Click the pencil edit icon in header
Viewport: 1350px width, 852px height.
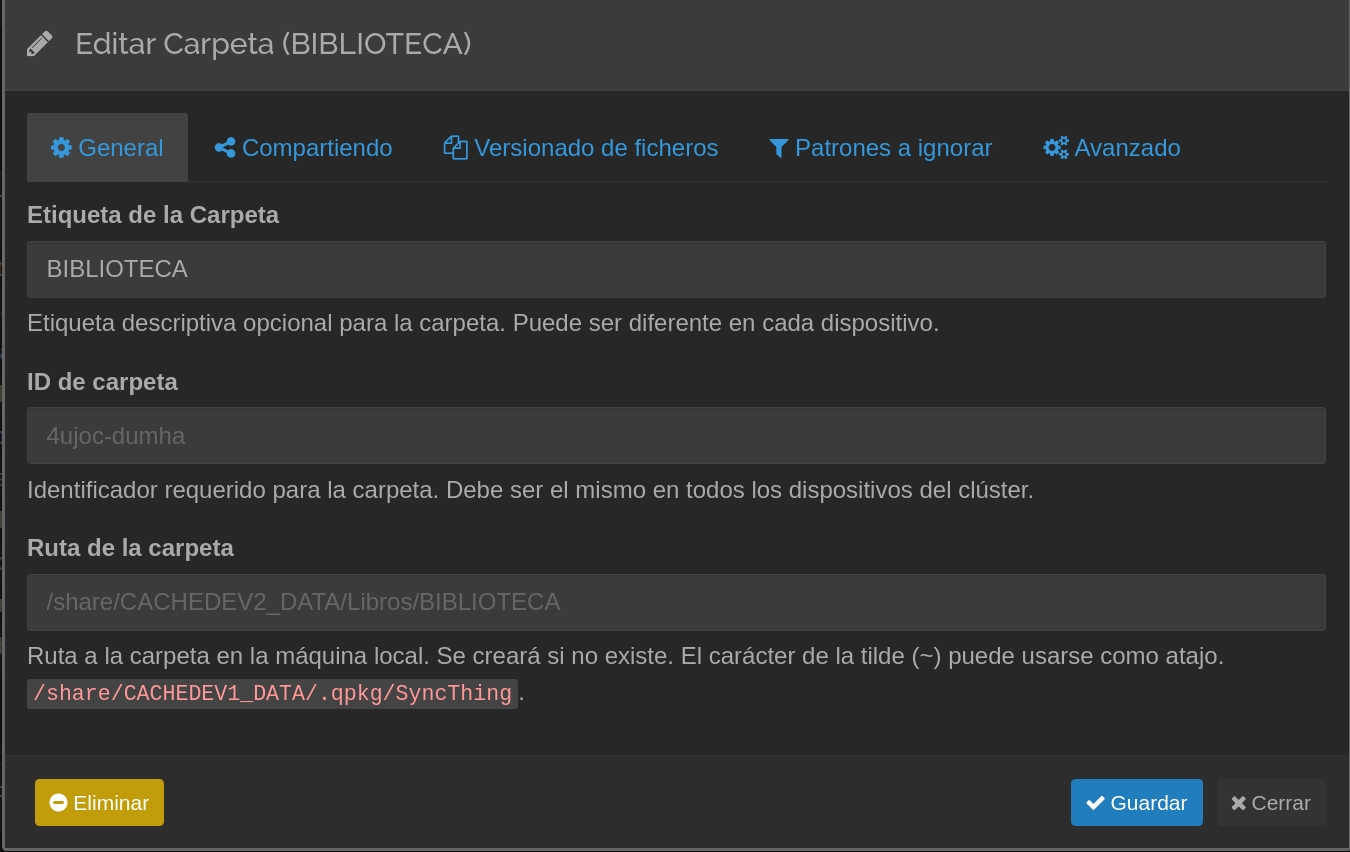pyautogui.click(x=39, y=44)
